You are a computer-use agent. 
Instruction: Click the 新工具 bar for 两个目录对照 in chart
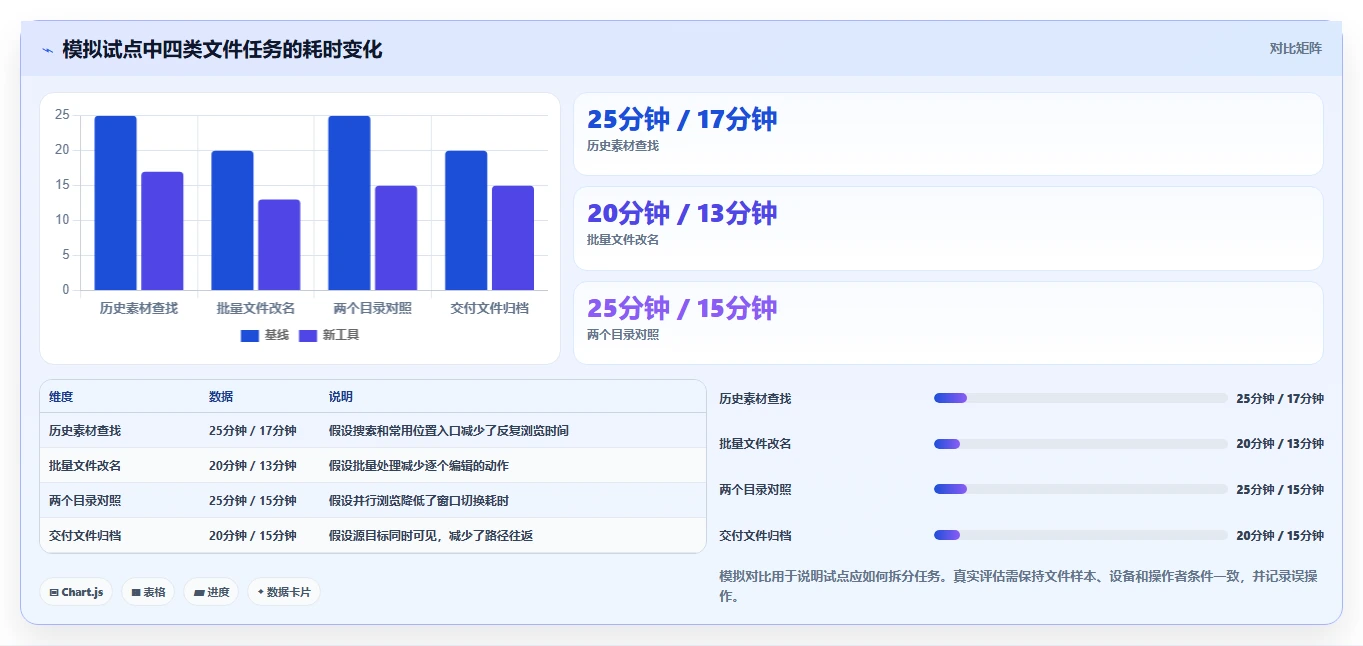[x=396, y=238]
